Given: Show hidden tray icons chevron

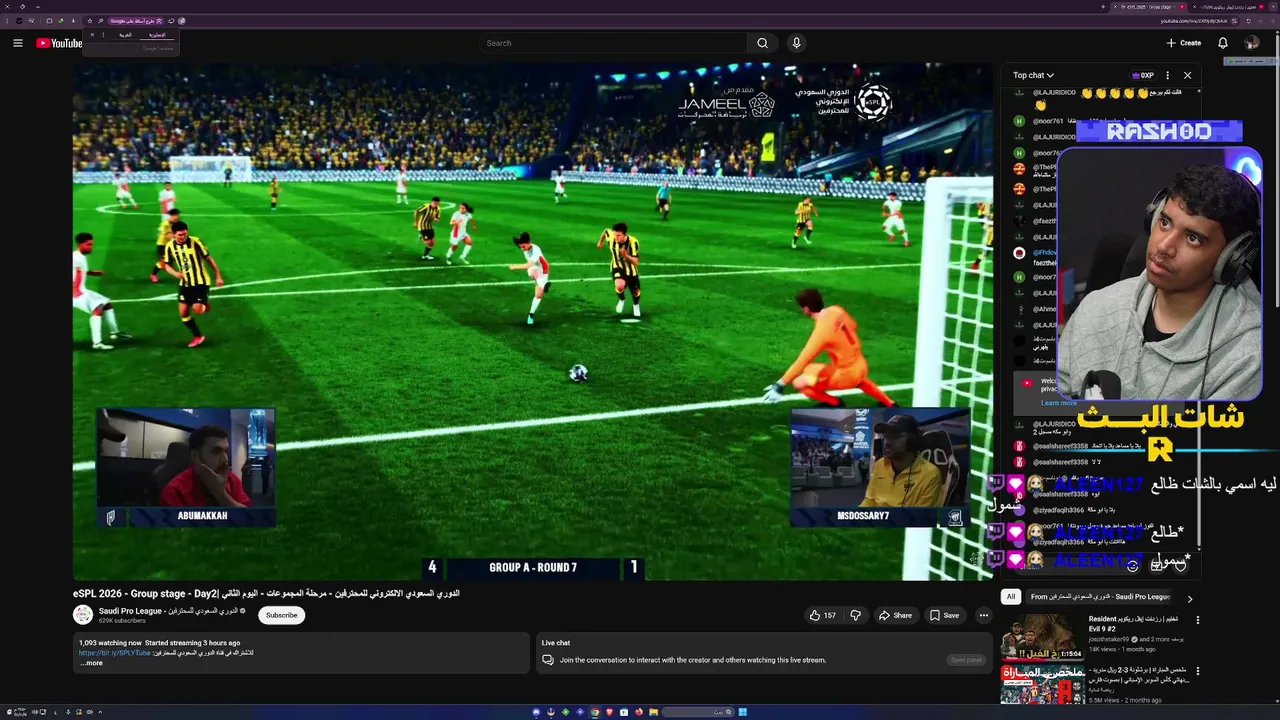Looking at the screenshot, I should [x=100, y=712].
